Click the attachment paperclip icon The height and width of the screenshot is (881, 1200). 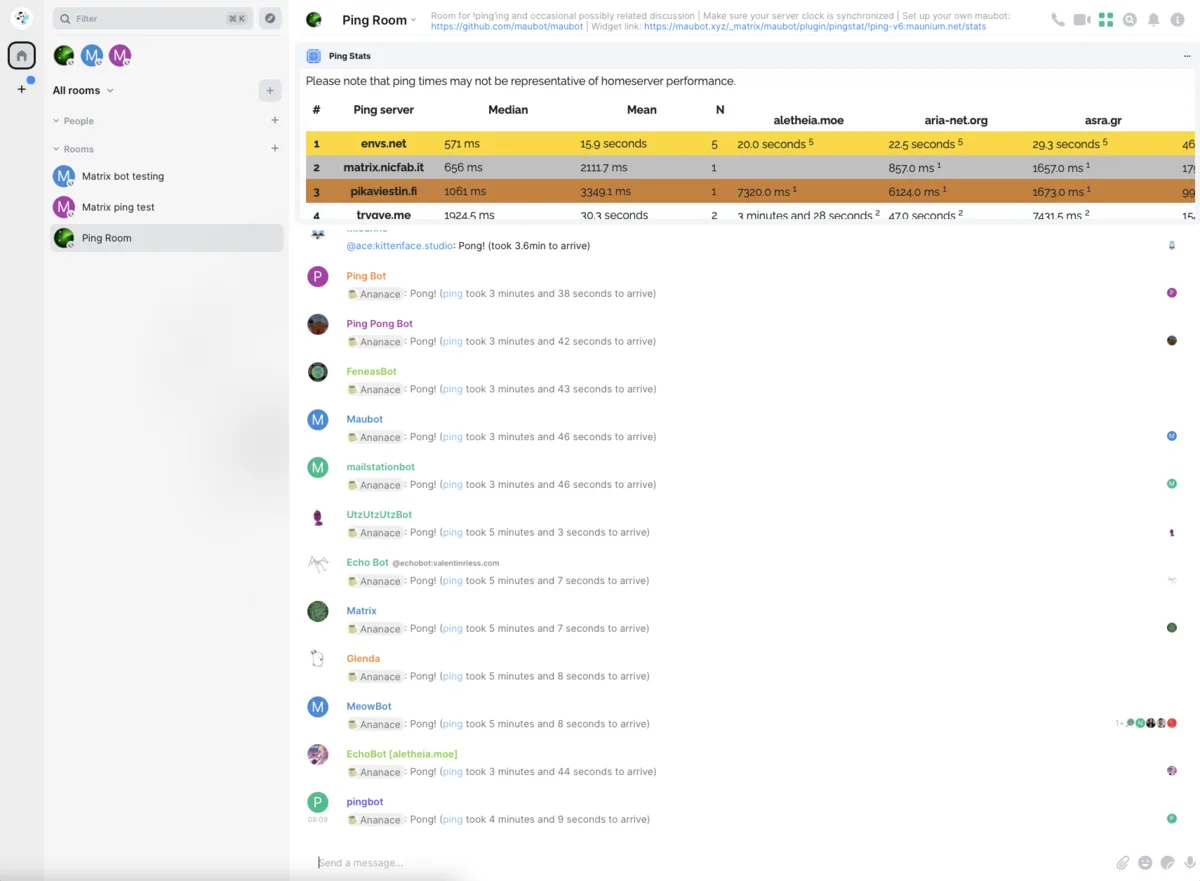[x=1123, y=862]
